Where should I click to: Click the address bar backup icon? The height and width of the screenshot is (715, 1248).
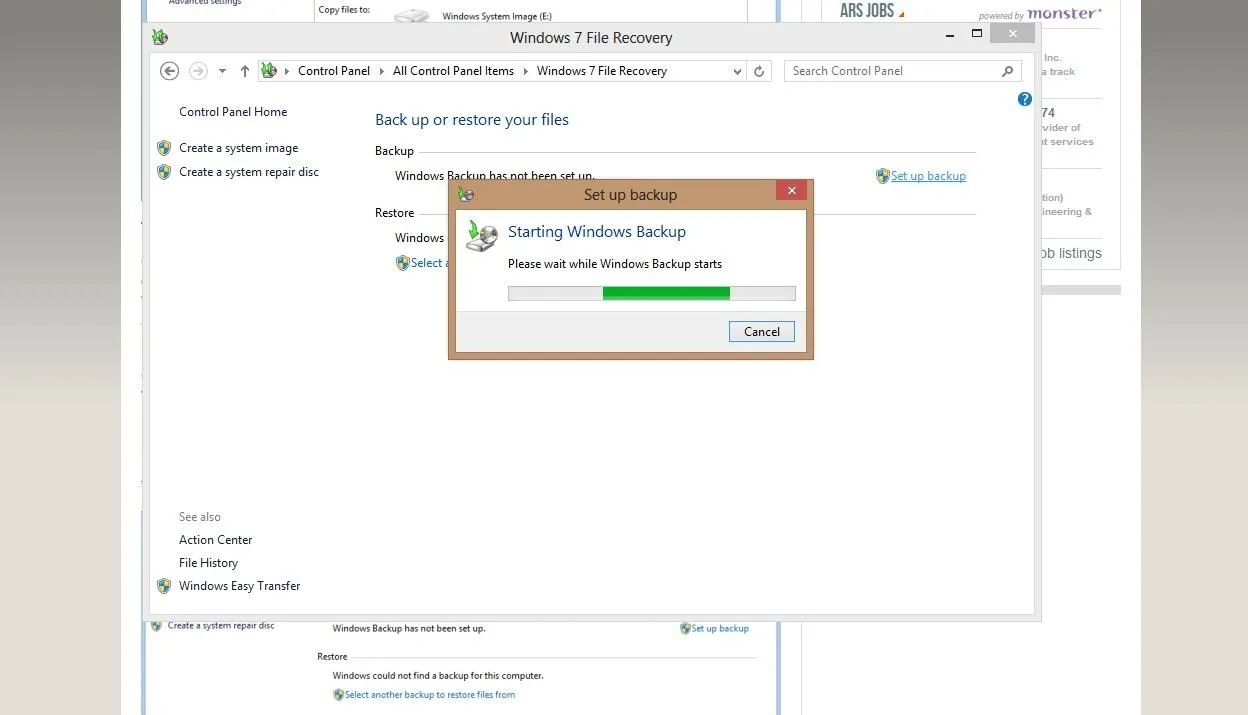coord(268,71)
